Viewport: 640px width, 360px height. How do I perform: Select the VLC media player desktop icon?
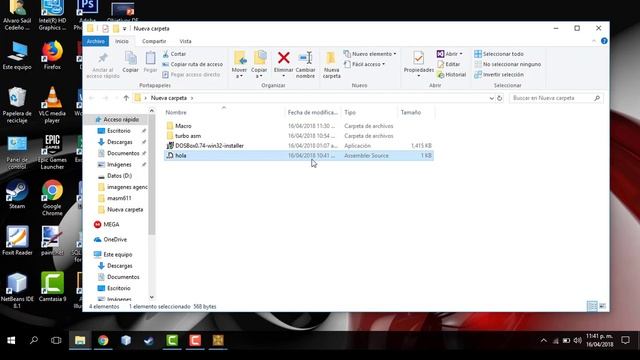52,105
